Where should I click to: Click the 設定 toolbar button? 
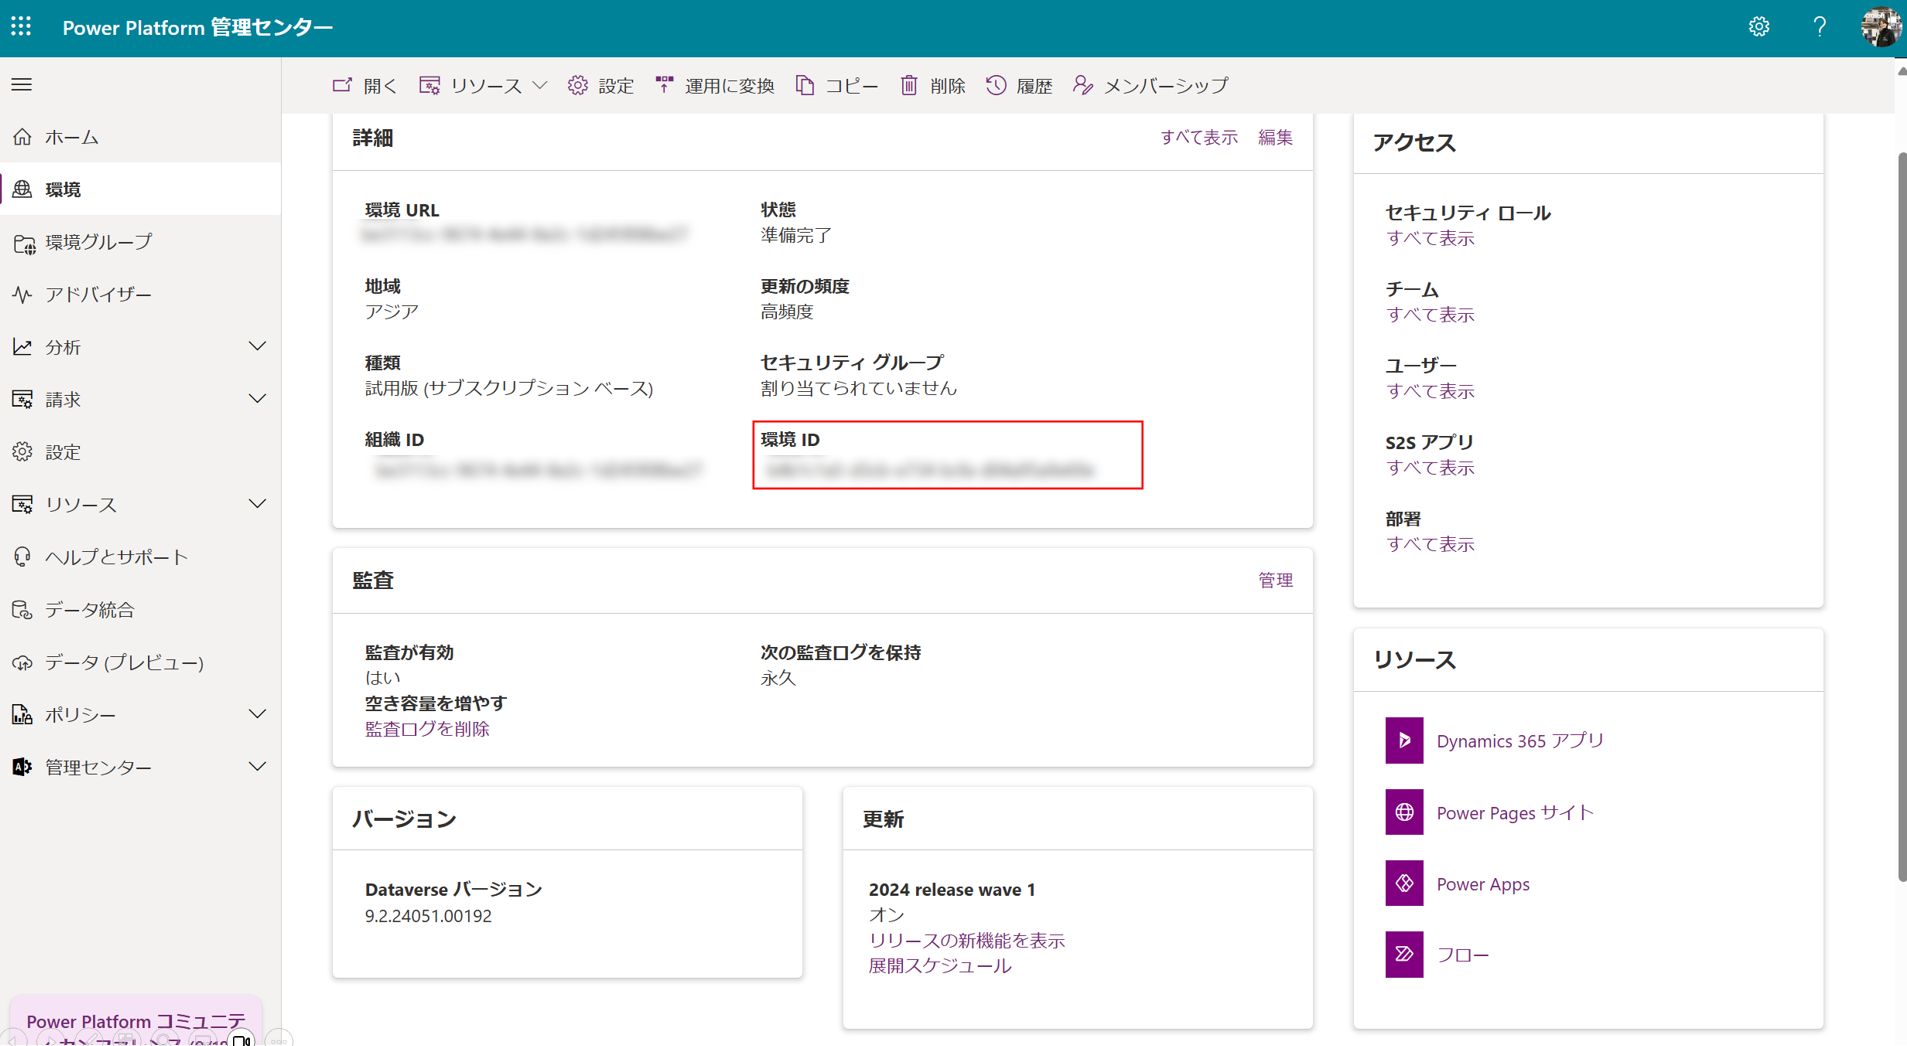coord(601,85)
